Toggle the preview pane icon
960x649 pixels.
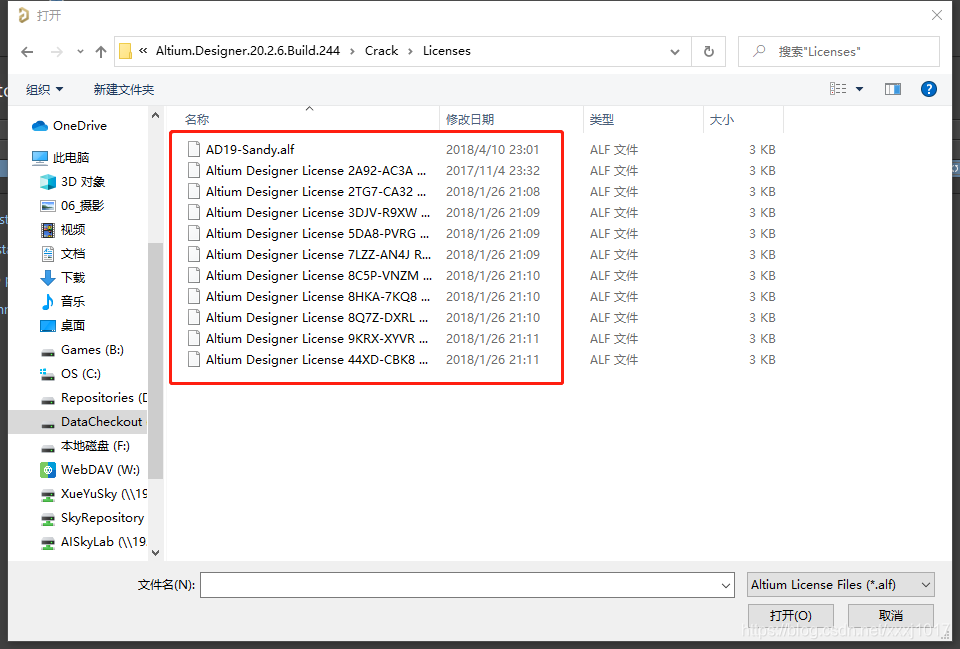tap(893, 89)
